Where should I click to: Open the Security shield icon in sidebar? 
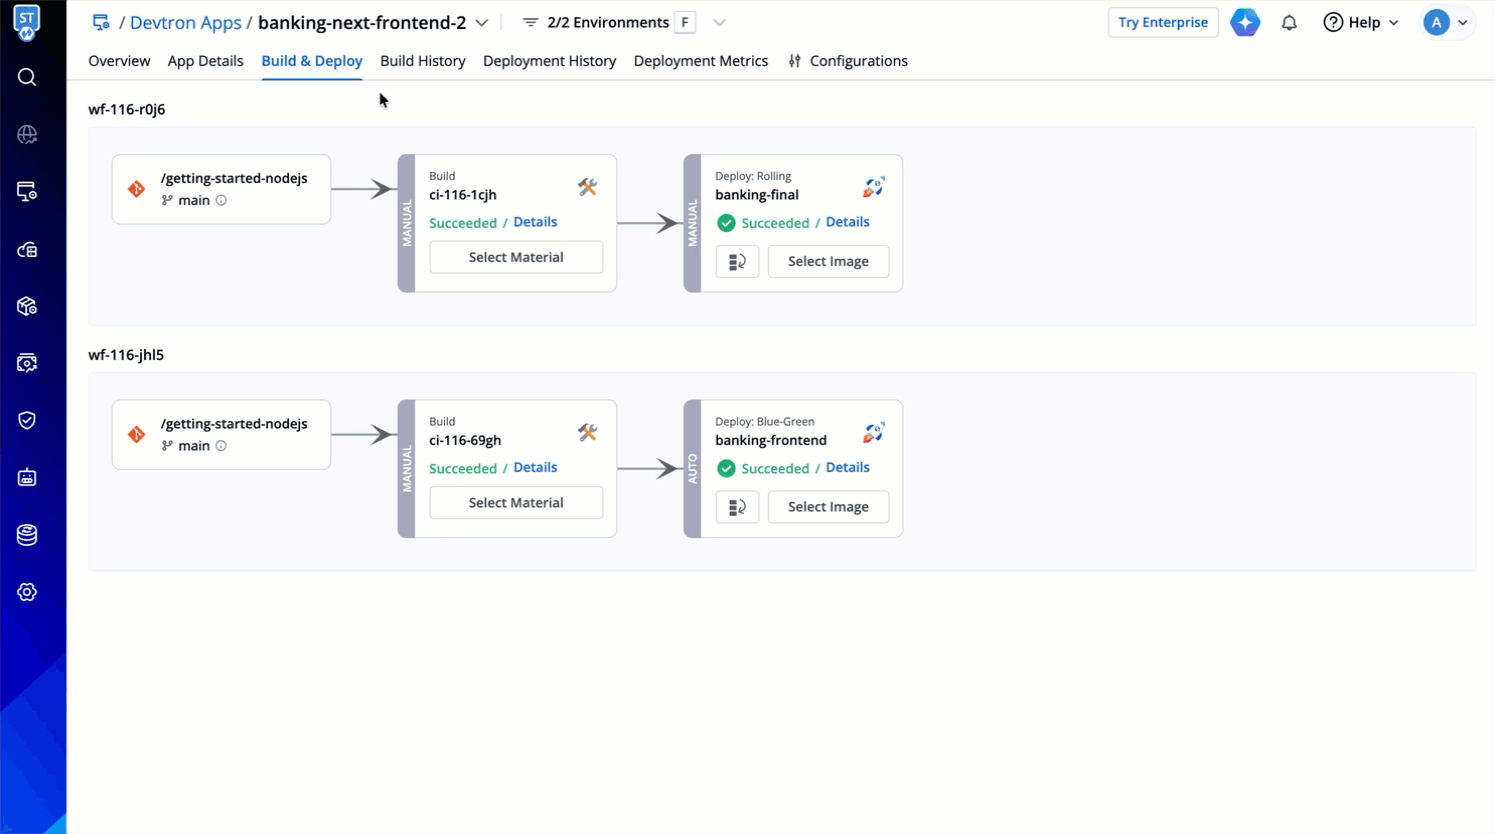point(27,420)
